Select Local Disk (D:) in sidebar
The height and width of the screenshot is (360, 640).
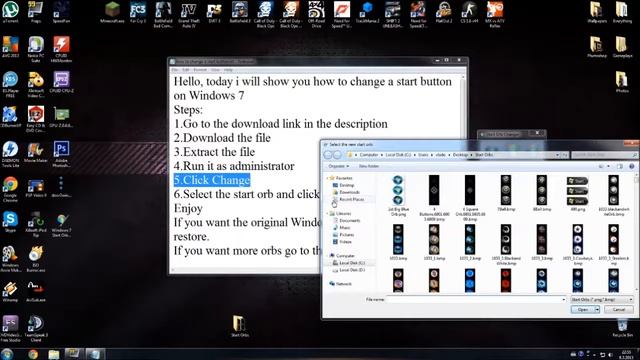pos(349,270)
